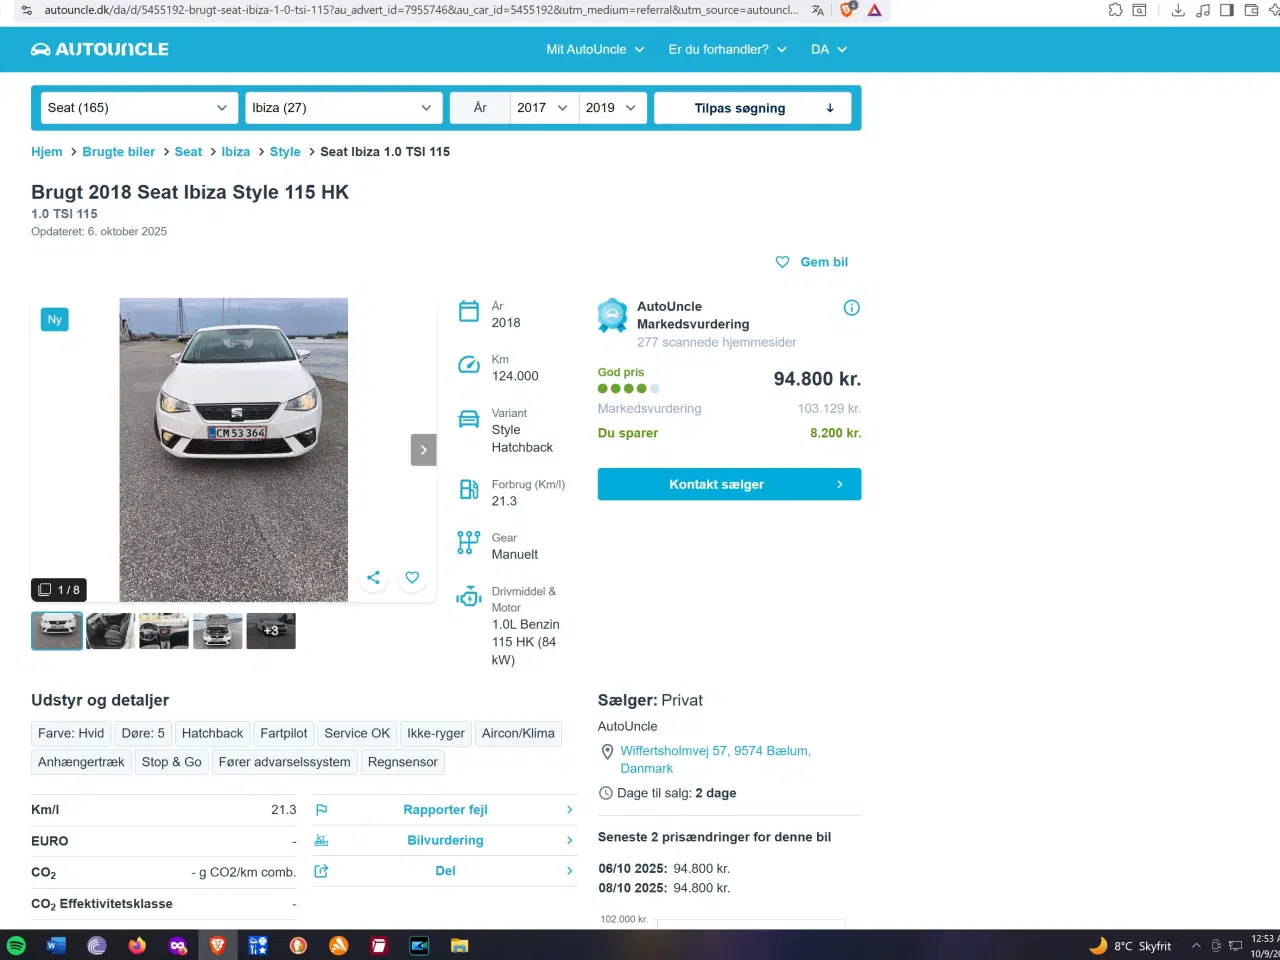Open the Seat (165) brand dropdown
Screen dimensions: 1280x960
(x=137, y=108)
